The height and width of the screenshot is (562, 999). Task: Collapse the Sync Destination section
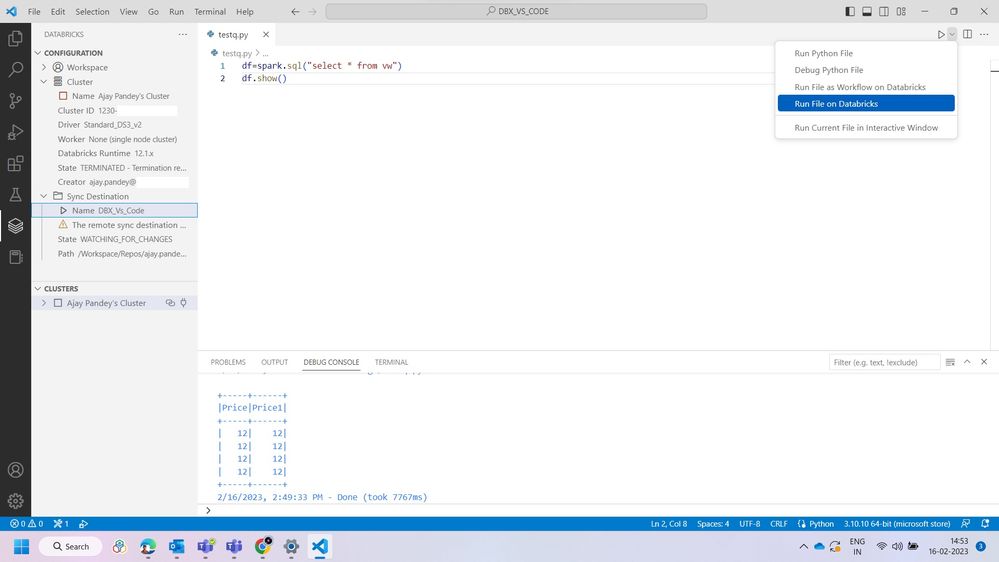[44, 196]
